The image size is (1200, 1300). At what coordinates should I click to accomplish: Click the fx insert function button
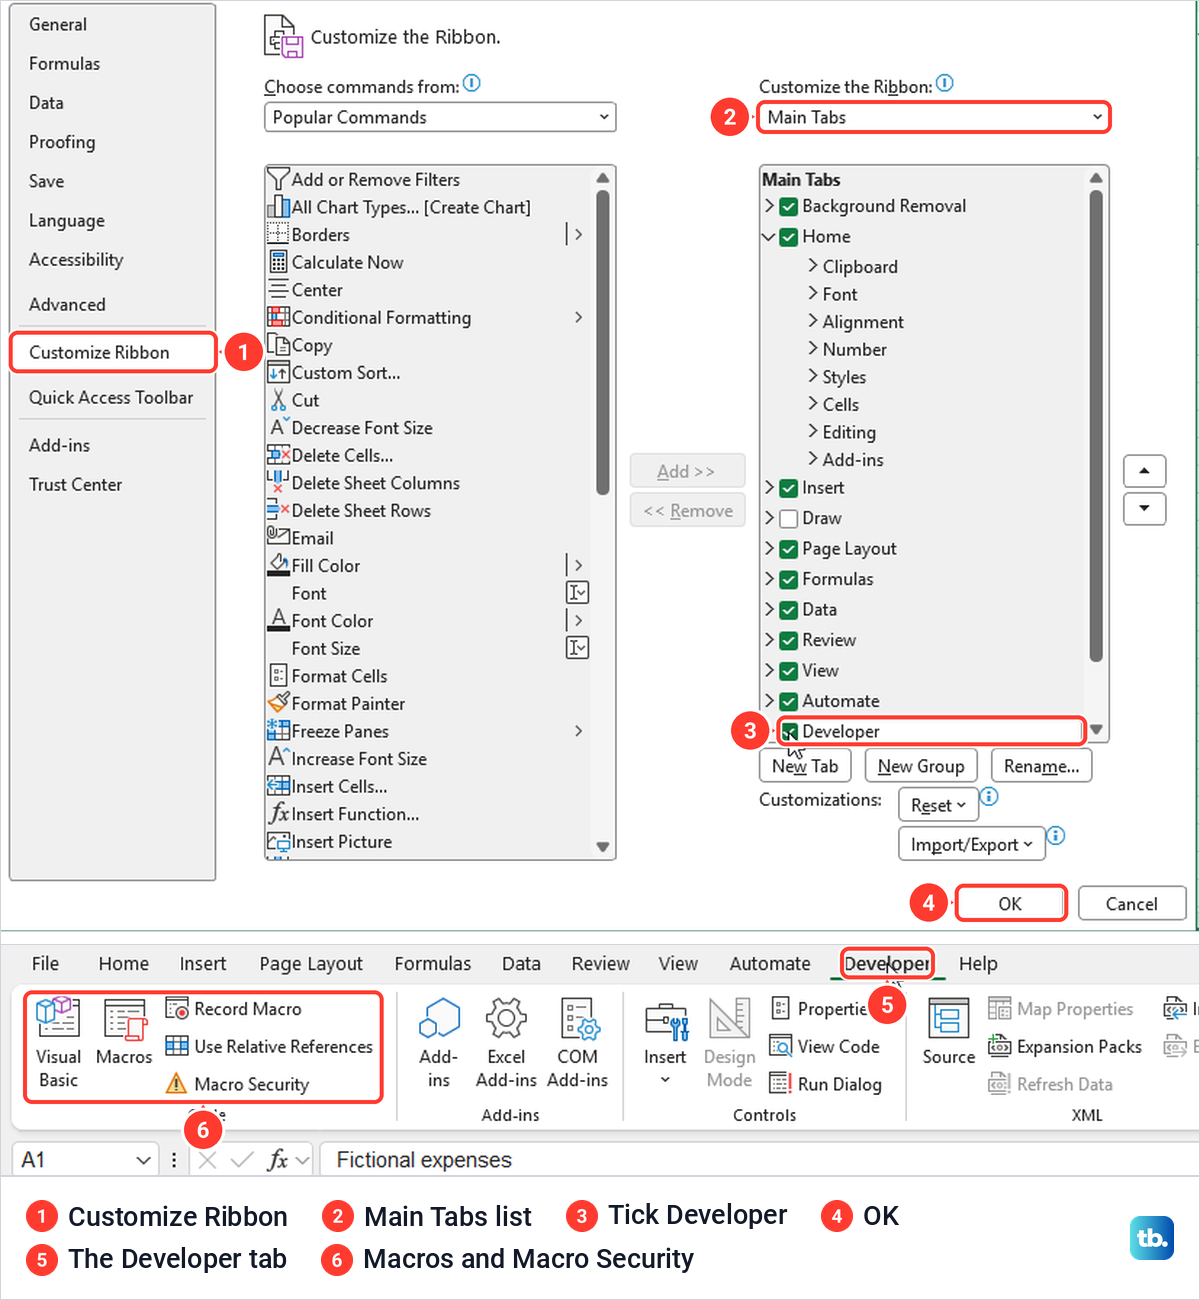click(278, 1160)
